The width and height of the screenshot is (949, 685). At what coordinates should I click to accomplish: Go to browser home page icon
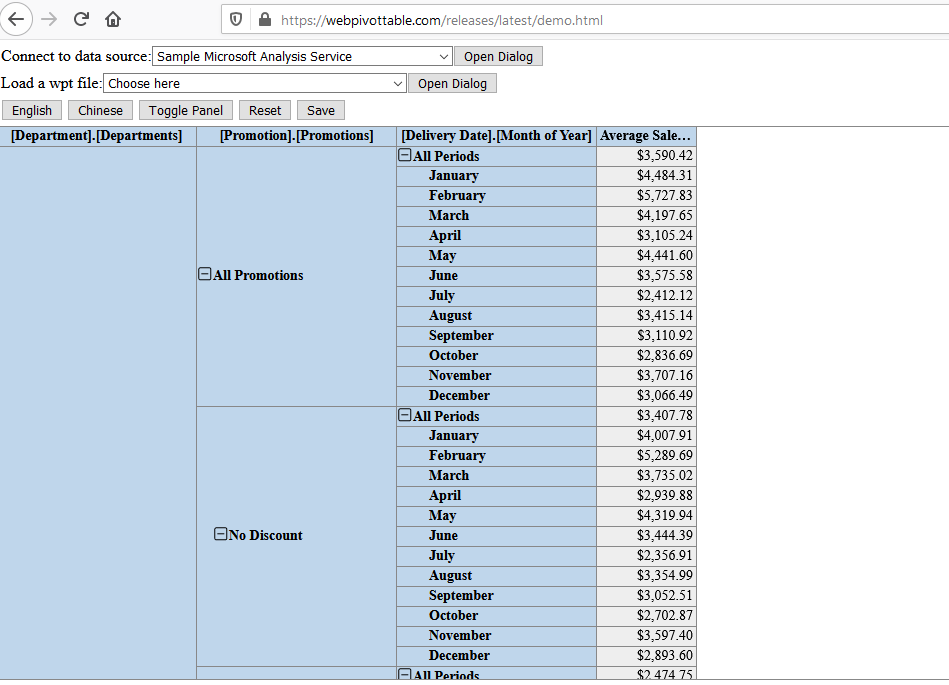click(113, 19)
